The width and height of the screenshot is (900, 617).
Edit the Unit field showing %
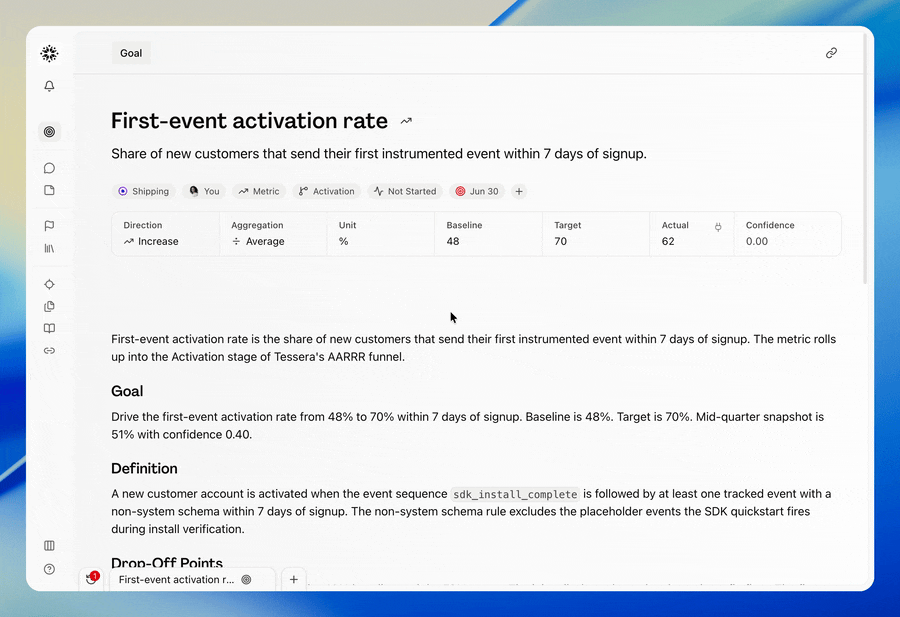[381, 234]
